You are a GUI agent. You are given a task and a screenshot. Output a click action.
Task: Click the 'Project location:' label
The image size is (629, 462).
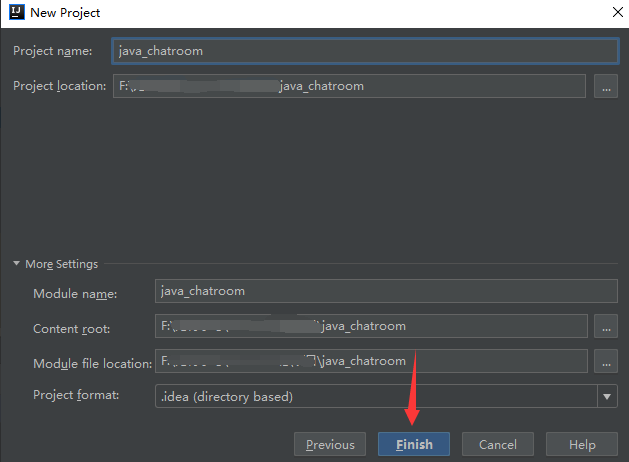pos(59,86)
